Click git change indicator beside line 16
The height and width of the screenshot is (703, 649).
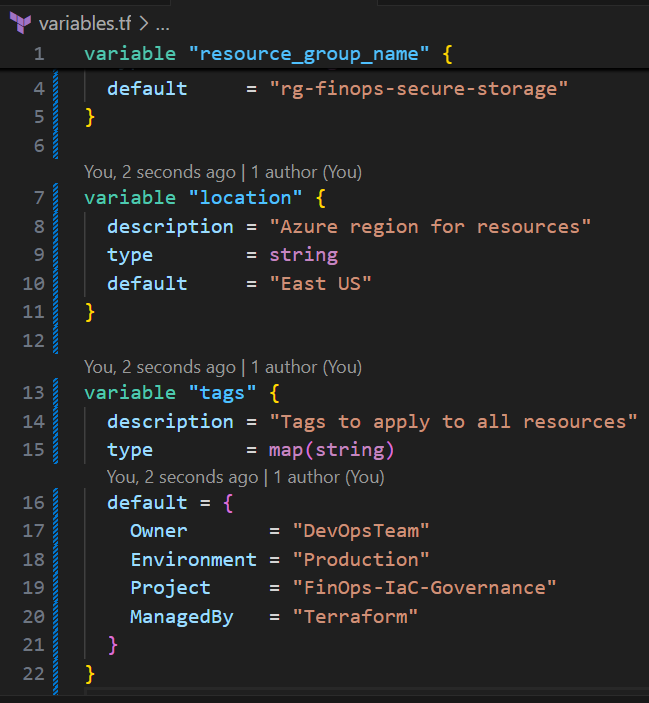[56, 502]
